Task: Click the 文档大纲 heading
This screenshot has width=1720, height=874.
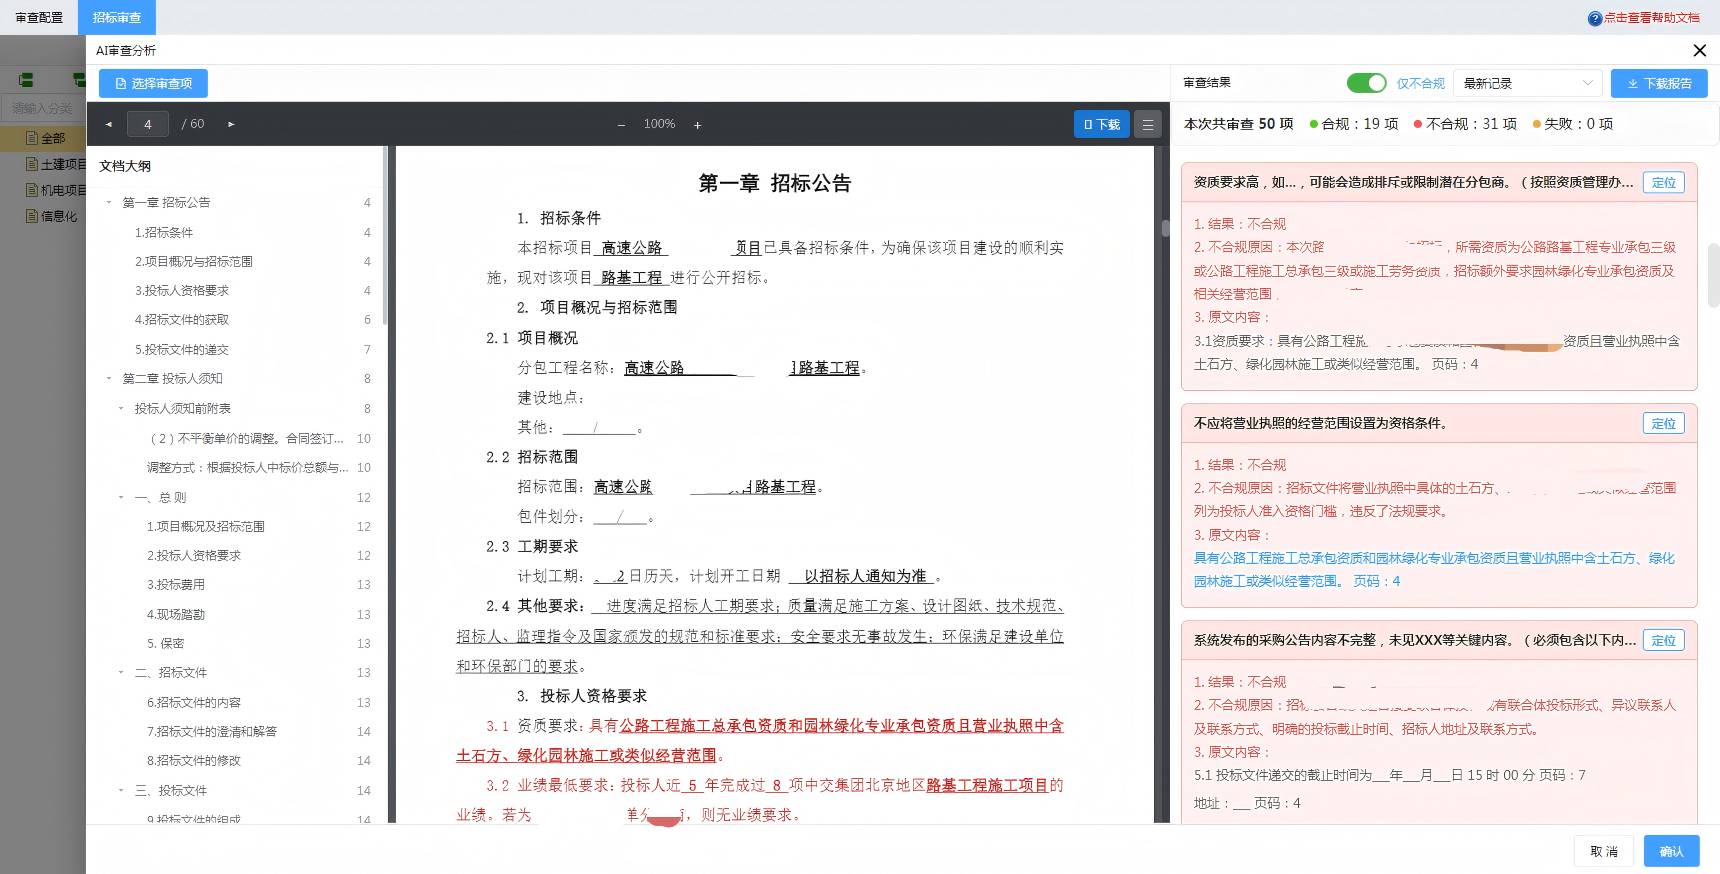Action: pyautogui.click(x=125, y=166)
